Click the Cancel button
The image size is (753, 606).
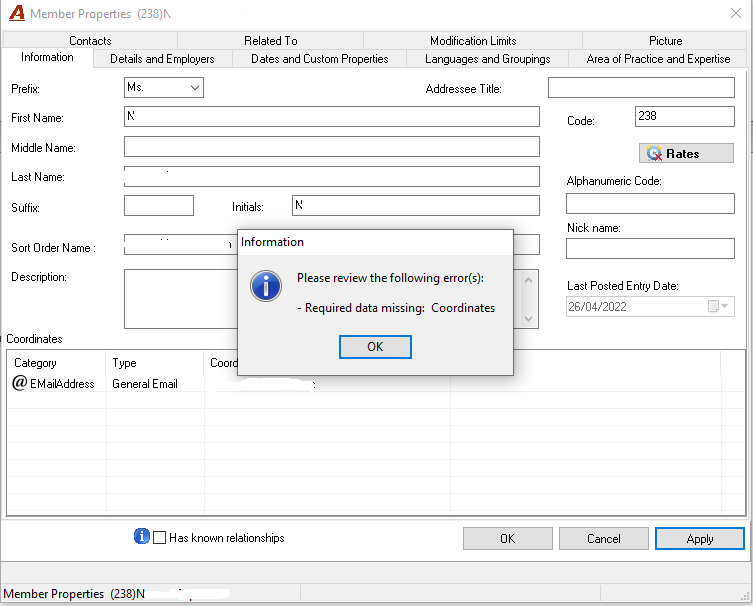pyautogui.click(x=604, y=538)
